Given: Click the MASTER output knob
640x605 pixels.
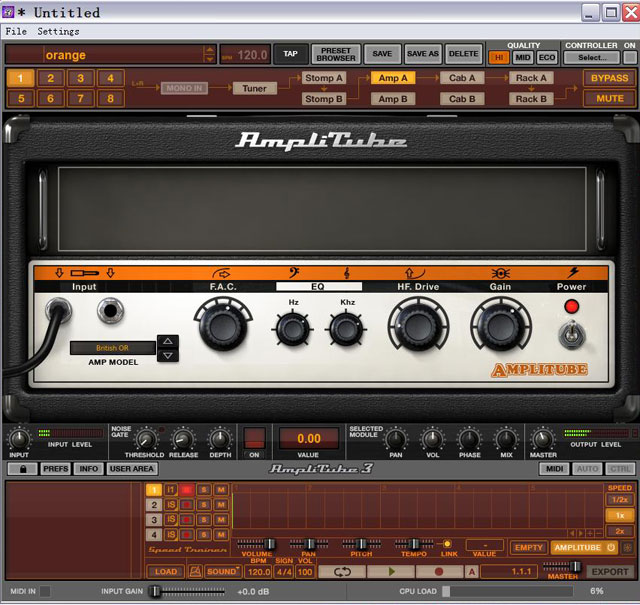Looking at the screenshot, I should pyautogui.click(x=542, y=439).
